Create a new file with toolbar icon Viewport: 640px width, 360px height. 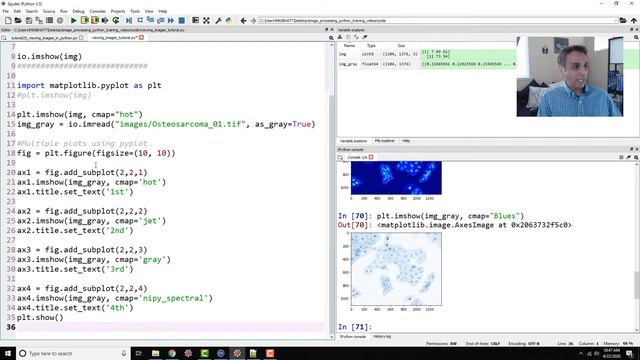click(8, 20)
